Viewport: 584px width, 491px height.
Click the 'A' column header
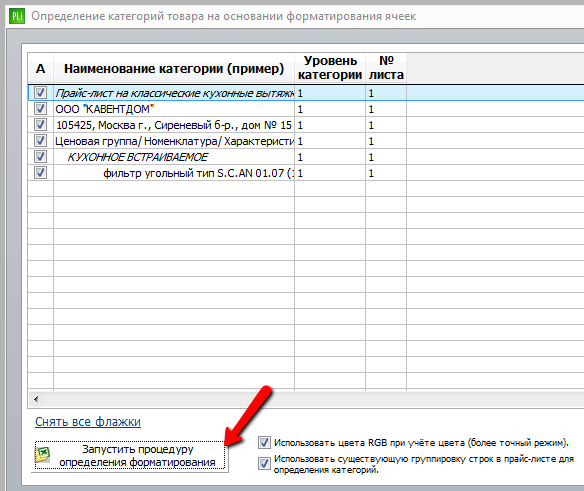pos(41,68)
